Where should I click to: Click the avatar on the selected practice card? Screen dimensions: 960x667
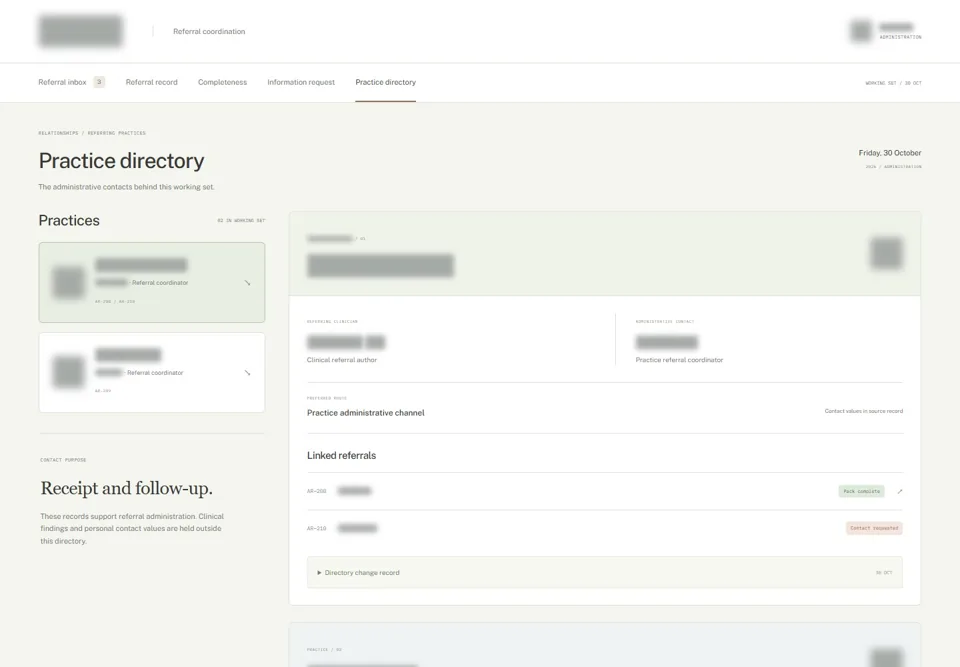click(69, 282)
